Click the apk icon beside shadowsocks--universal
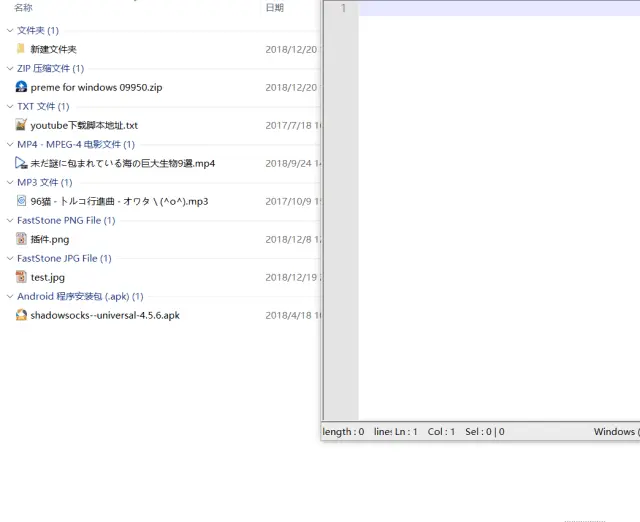Screen dimensions: 640x522 click(21, 315)
